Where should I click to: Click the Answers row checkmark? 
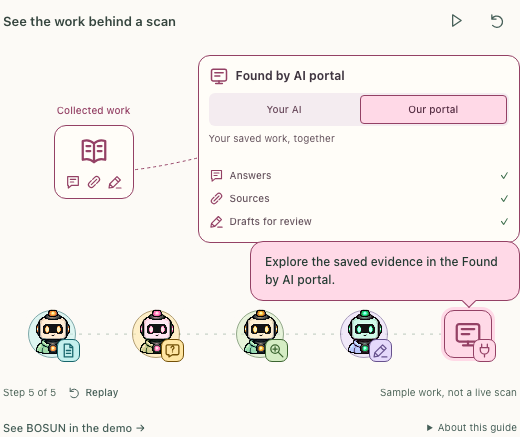(504, 175)
